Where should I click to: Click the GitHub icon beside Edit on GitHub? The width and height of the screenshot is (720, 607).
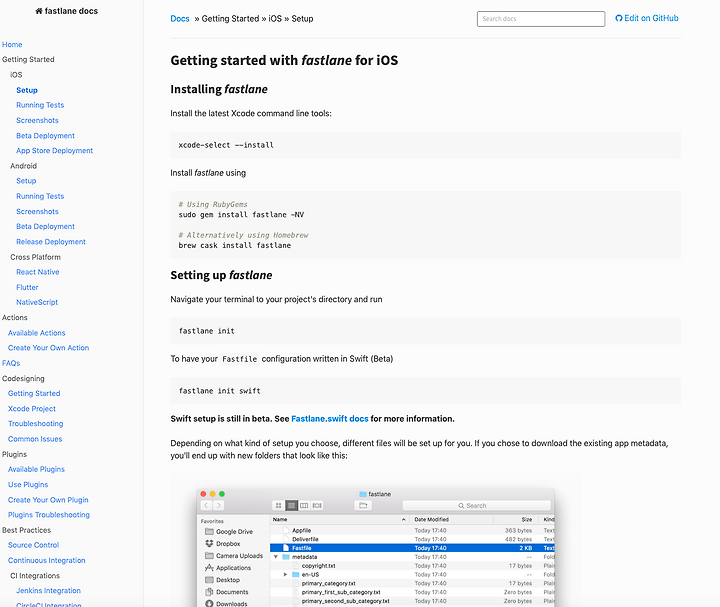point(619,18)
